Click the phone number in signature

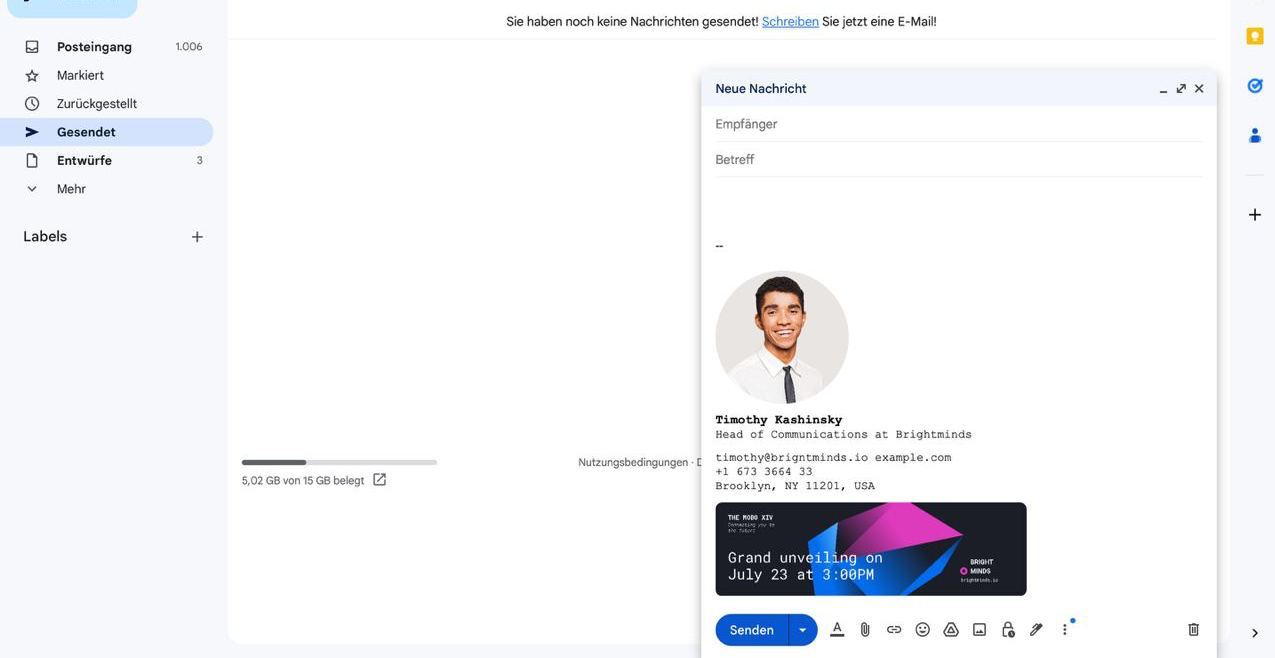(764, 472)
